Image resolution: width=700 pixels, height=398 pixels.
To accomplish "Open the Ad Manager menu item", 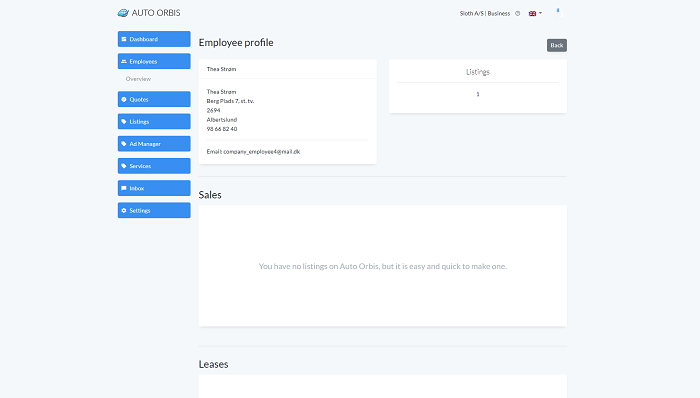I will [x=154, y=144].
